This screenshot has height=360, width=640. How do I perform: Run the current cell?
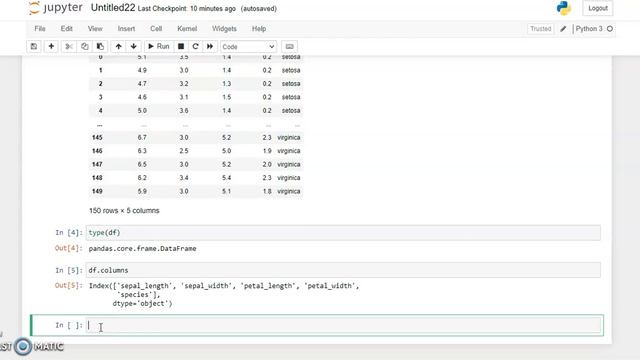(x=158, y=47)
